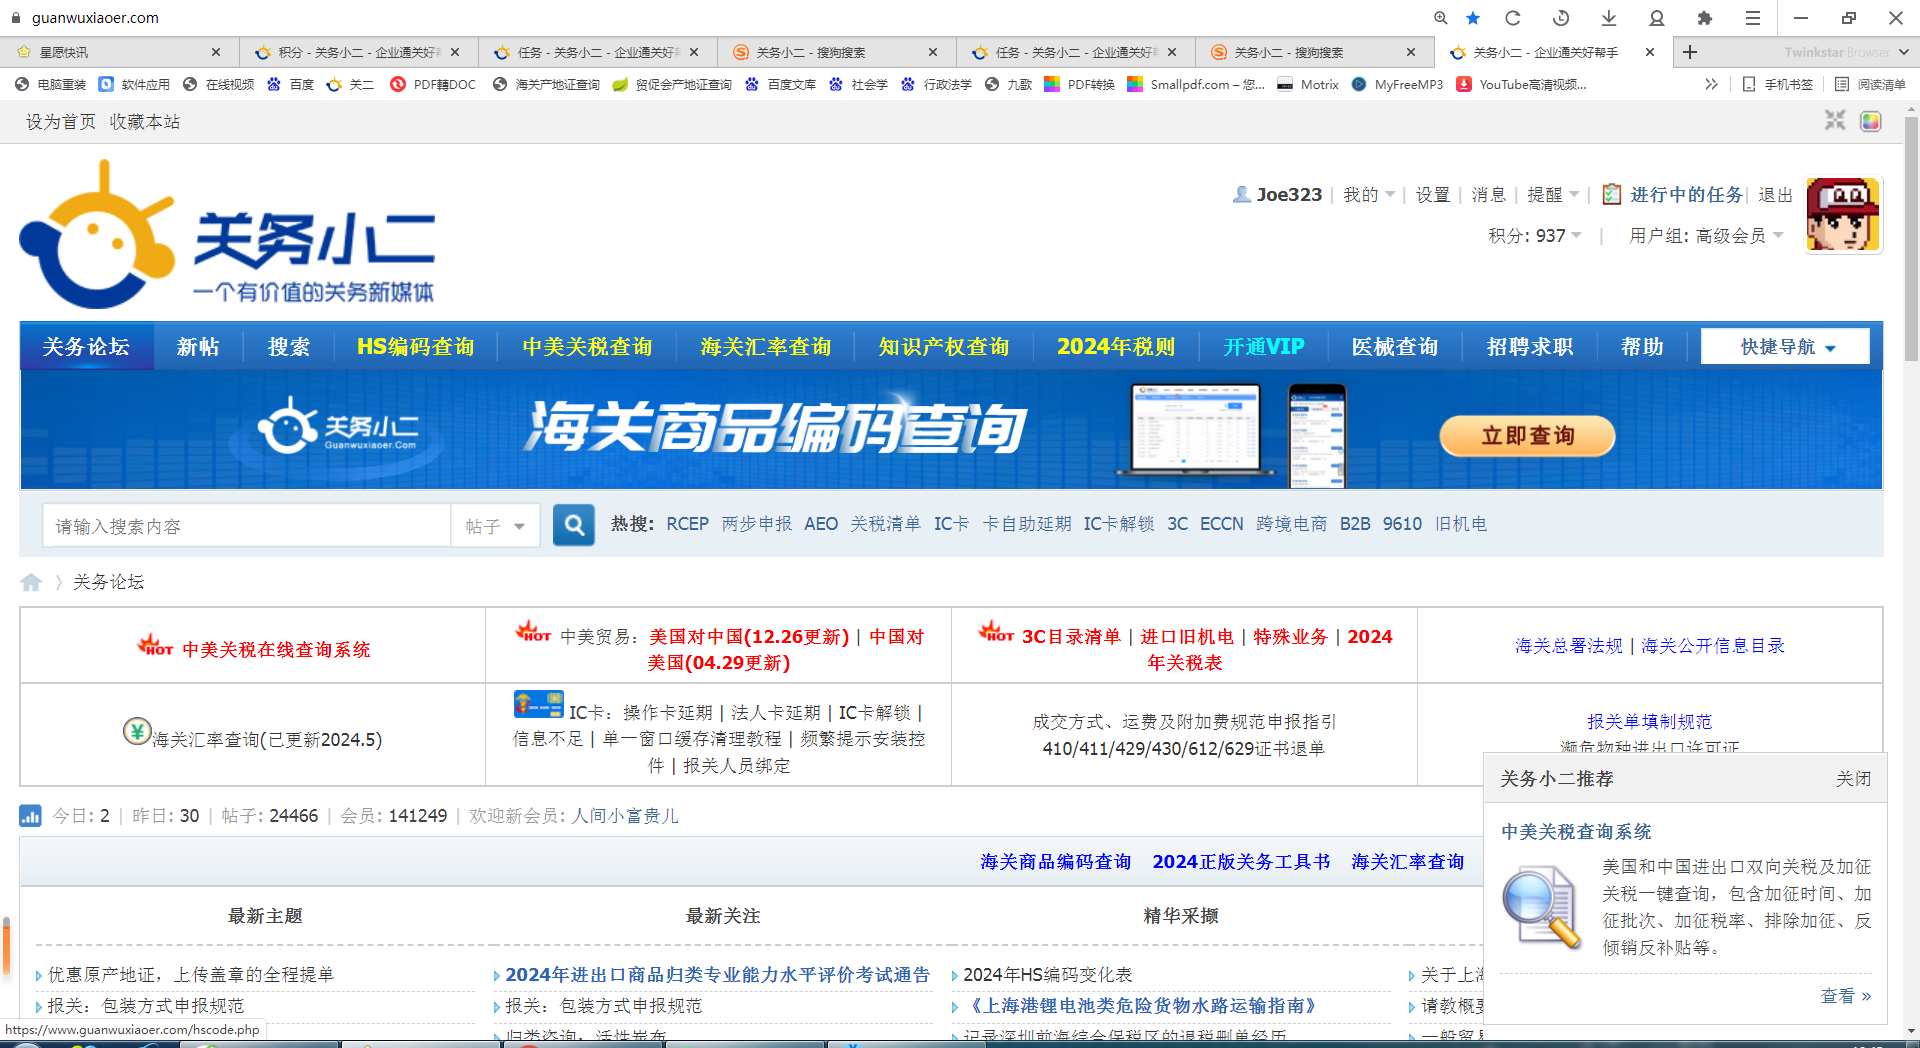Open the PDF转DOC bookmark
The height and width of the screenshot is (1048, 1920).
tap(433, 84)
